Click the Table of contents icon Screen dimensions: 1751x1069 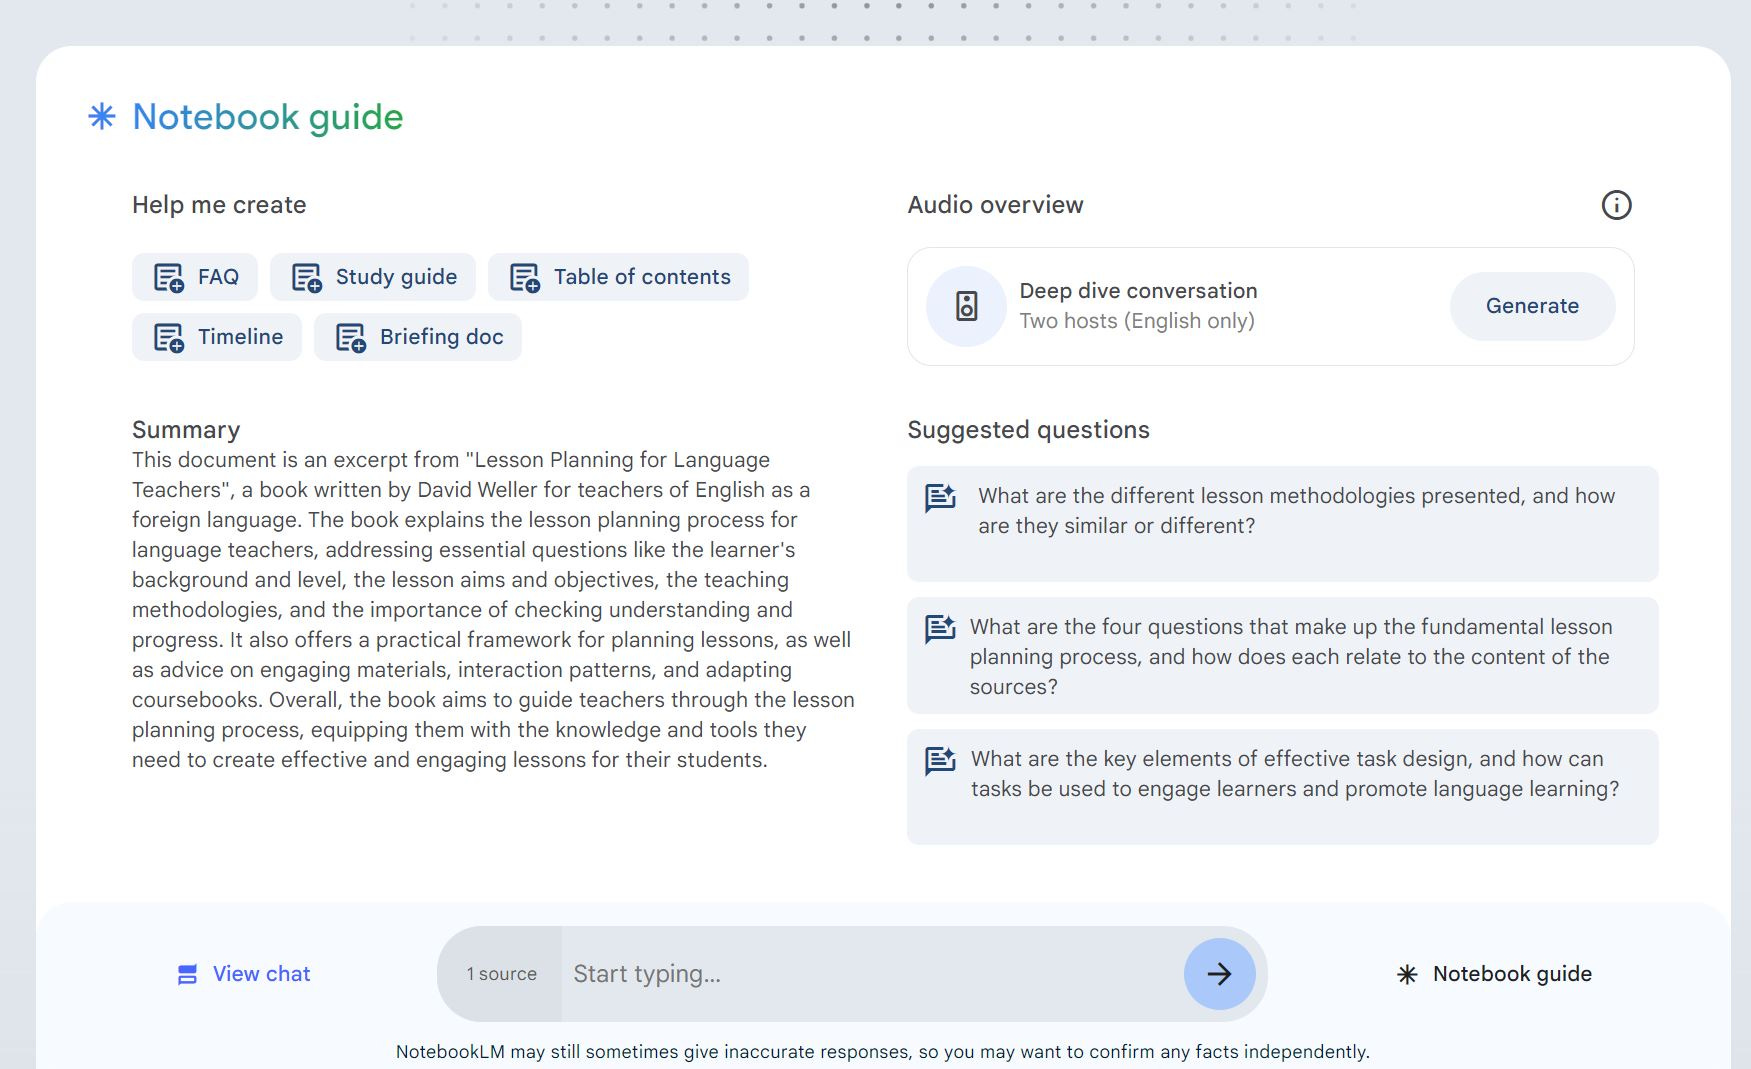click(523, 277)
